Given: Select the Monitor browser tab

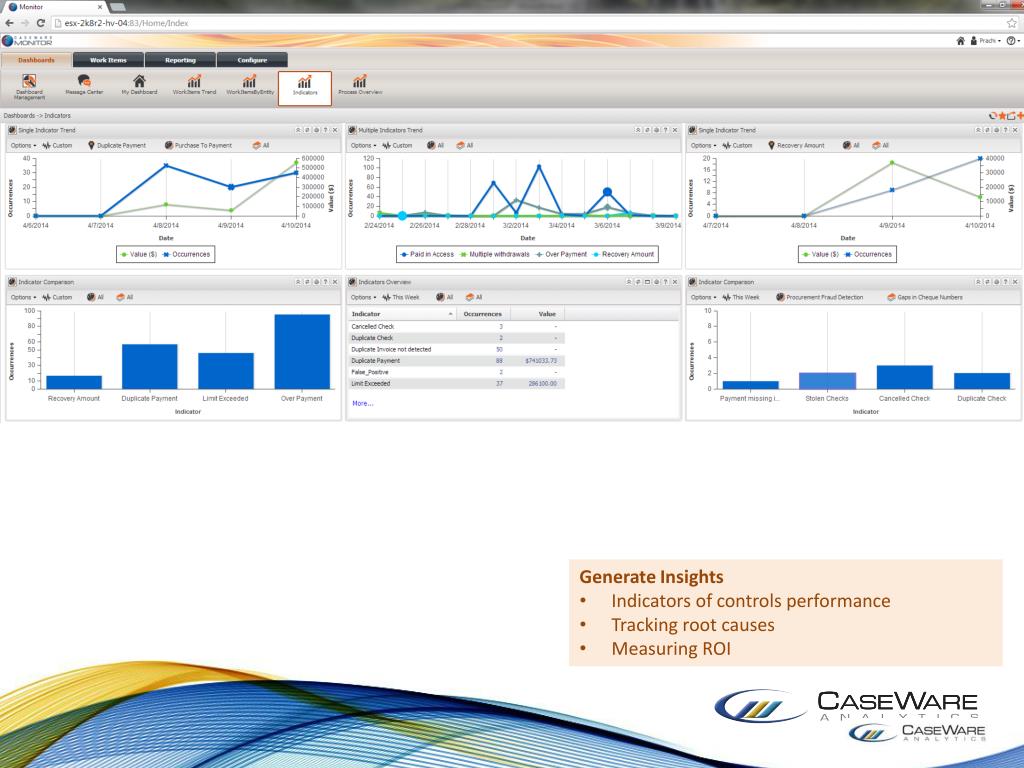Looking at the screenshot, I should pos(54,7).
